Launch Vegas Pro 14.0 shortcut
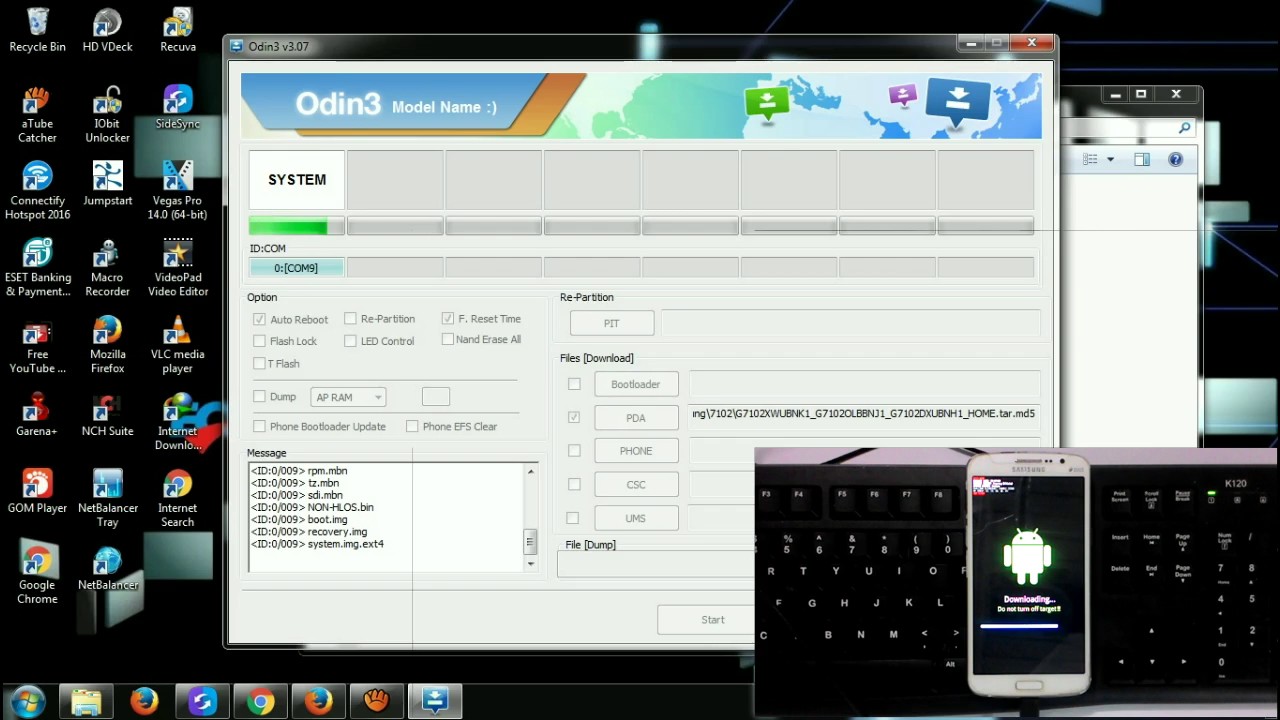Image resolution: width=1280 pixels, height=720 pixels. (178, 190)
